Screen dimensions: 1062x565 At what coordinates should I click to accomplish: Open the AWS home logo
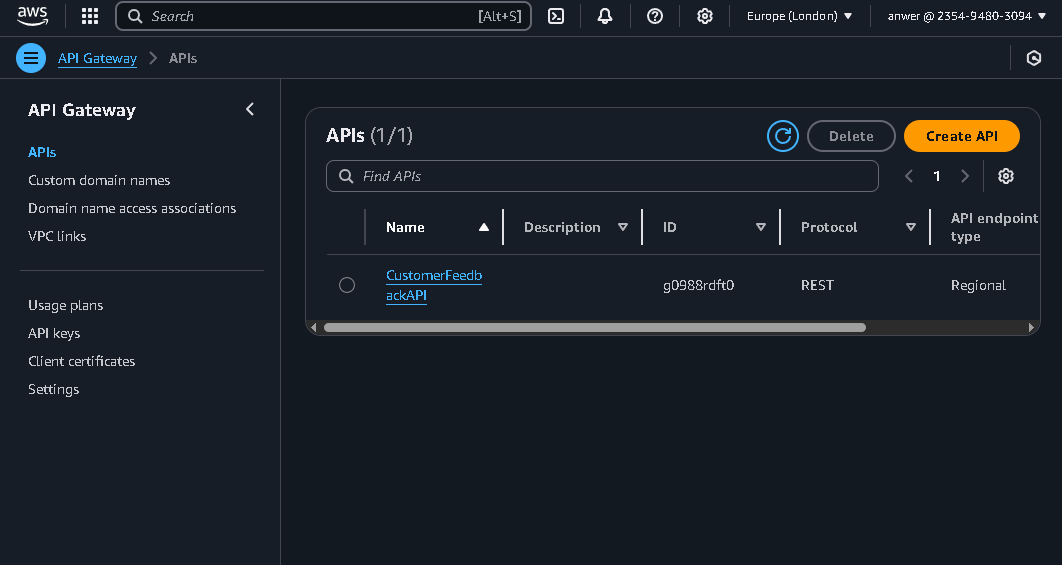coord(33,16)
